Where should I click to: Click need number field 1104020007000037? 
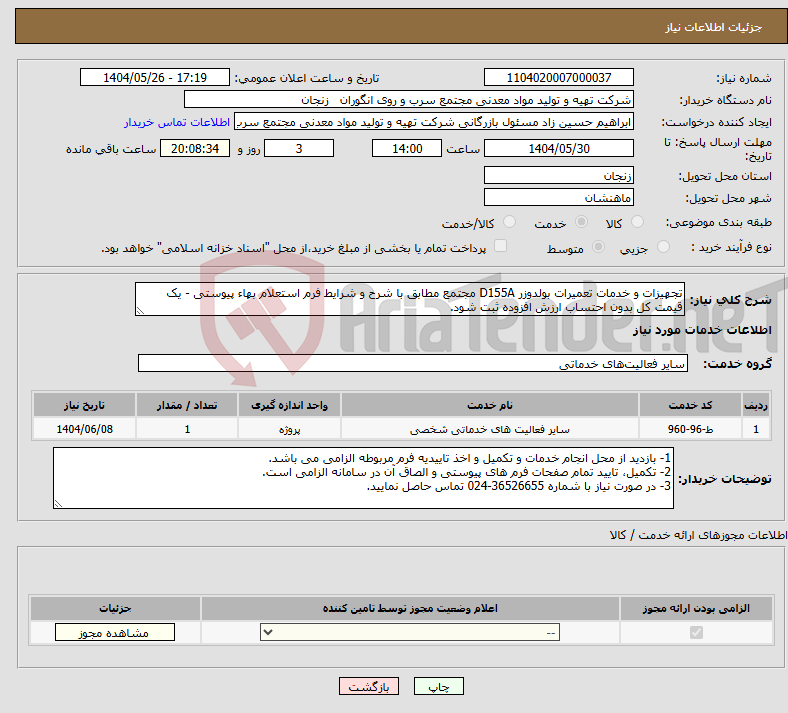coord(558,77)
